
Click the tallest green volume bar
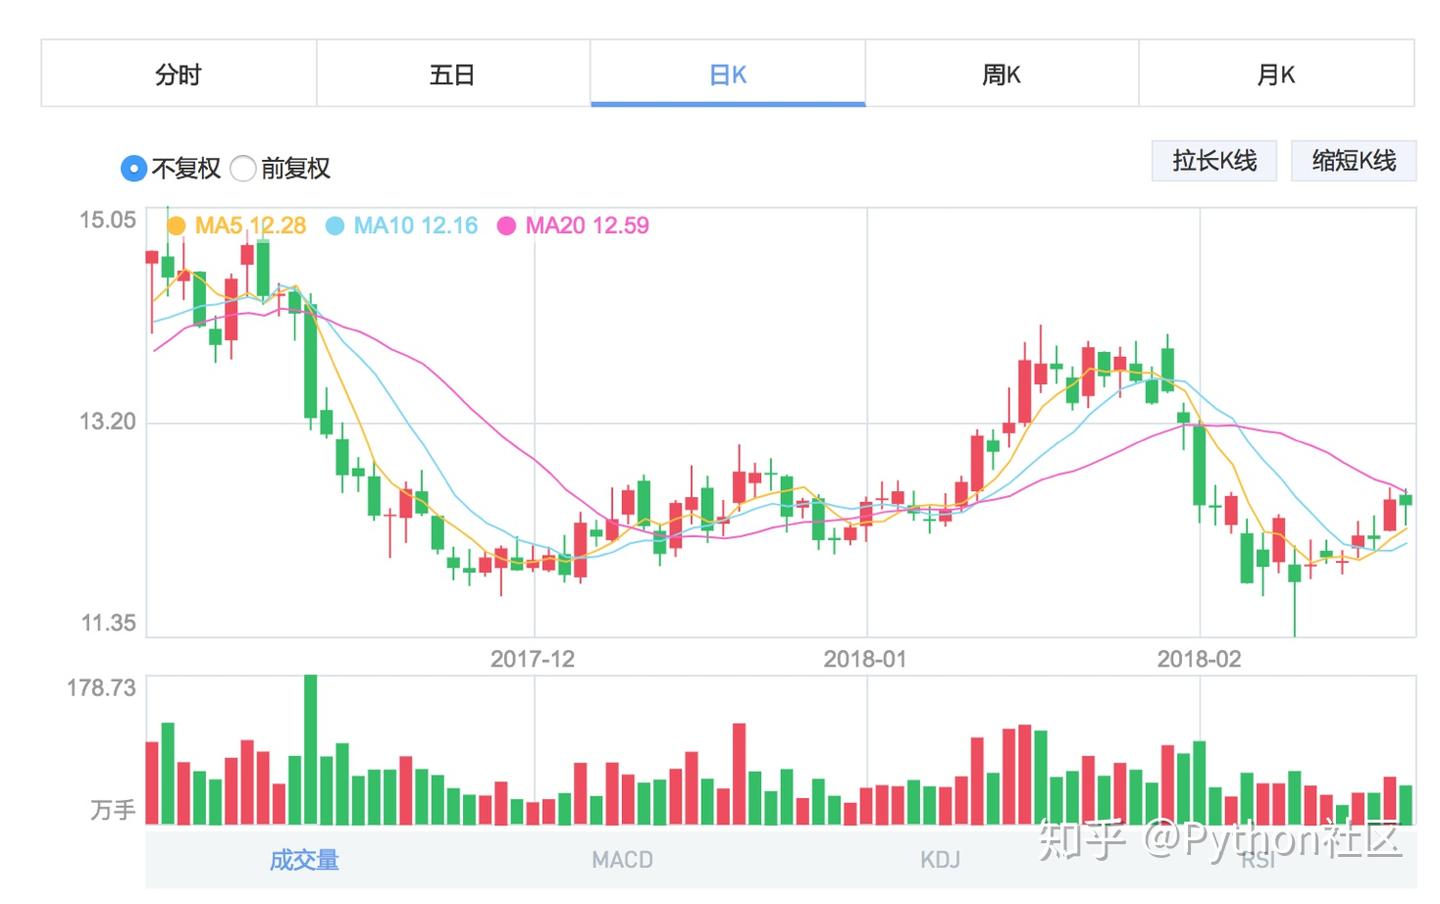tap(310, 750)
